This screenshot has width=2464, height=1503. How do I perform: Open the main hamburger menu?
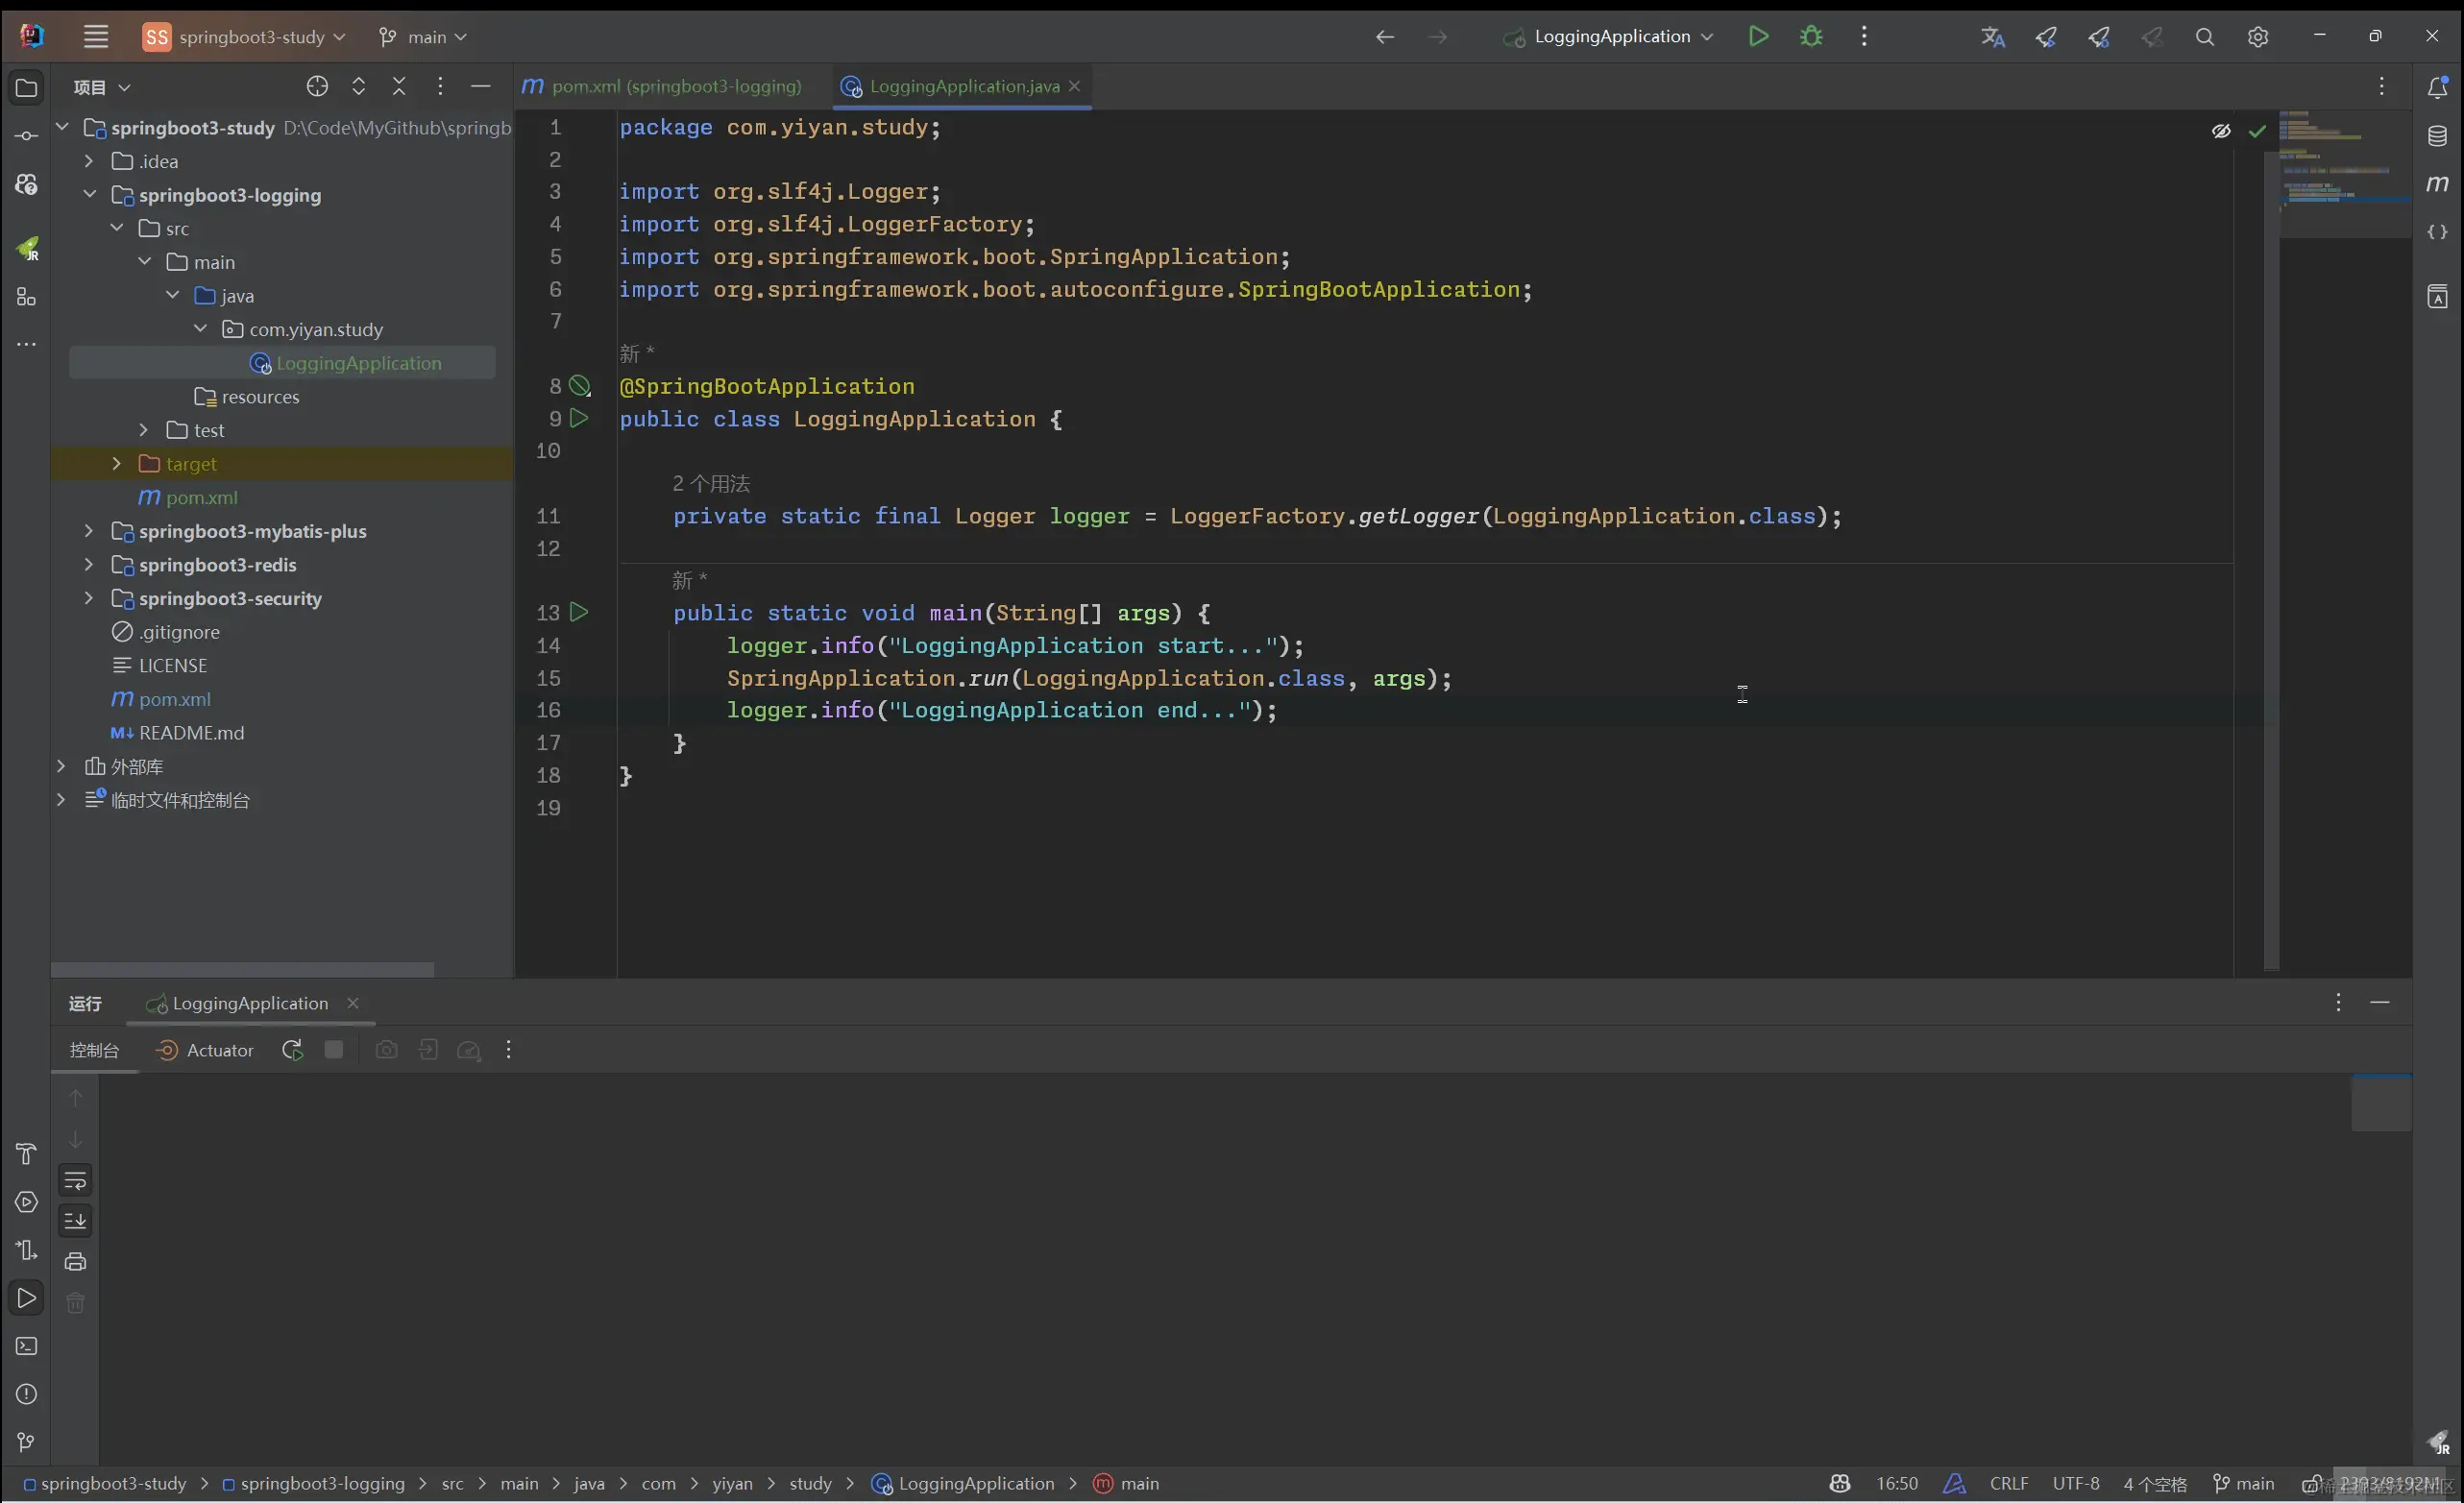click(x=95, y=37)
